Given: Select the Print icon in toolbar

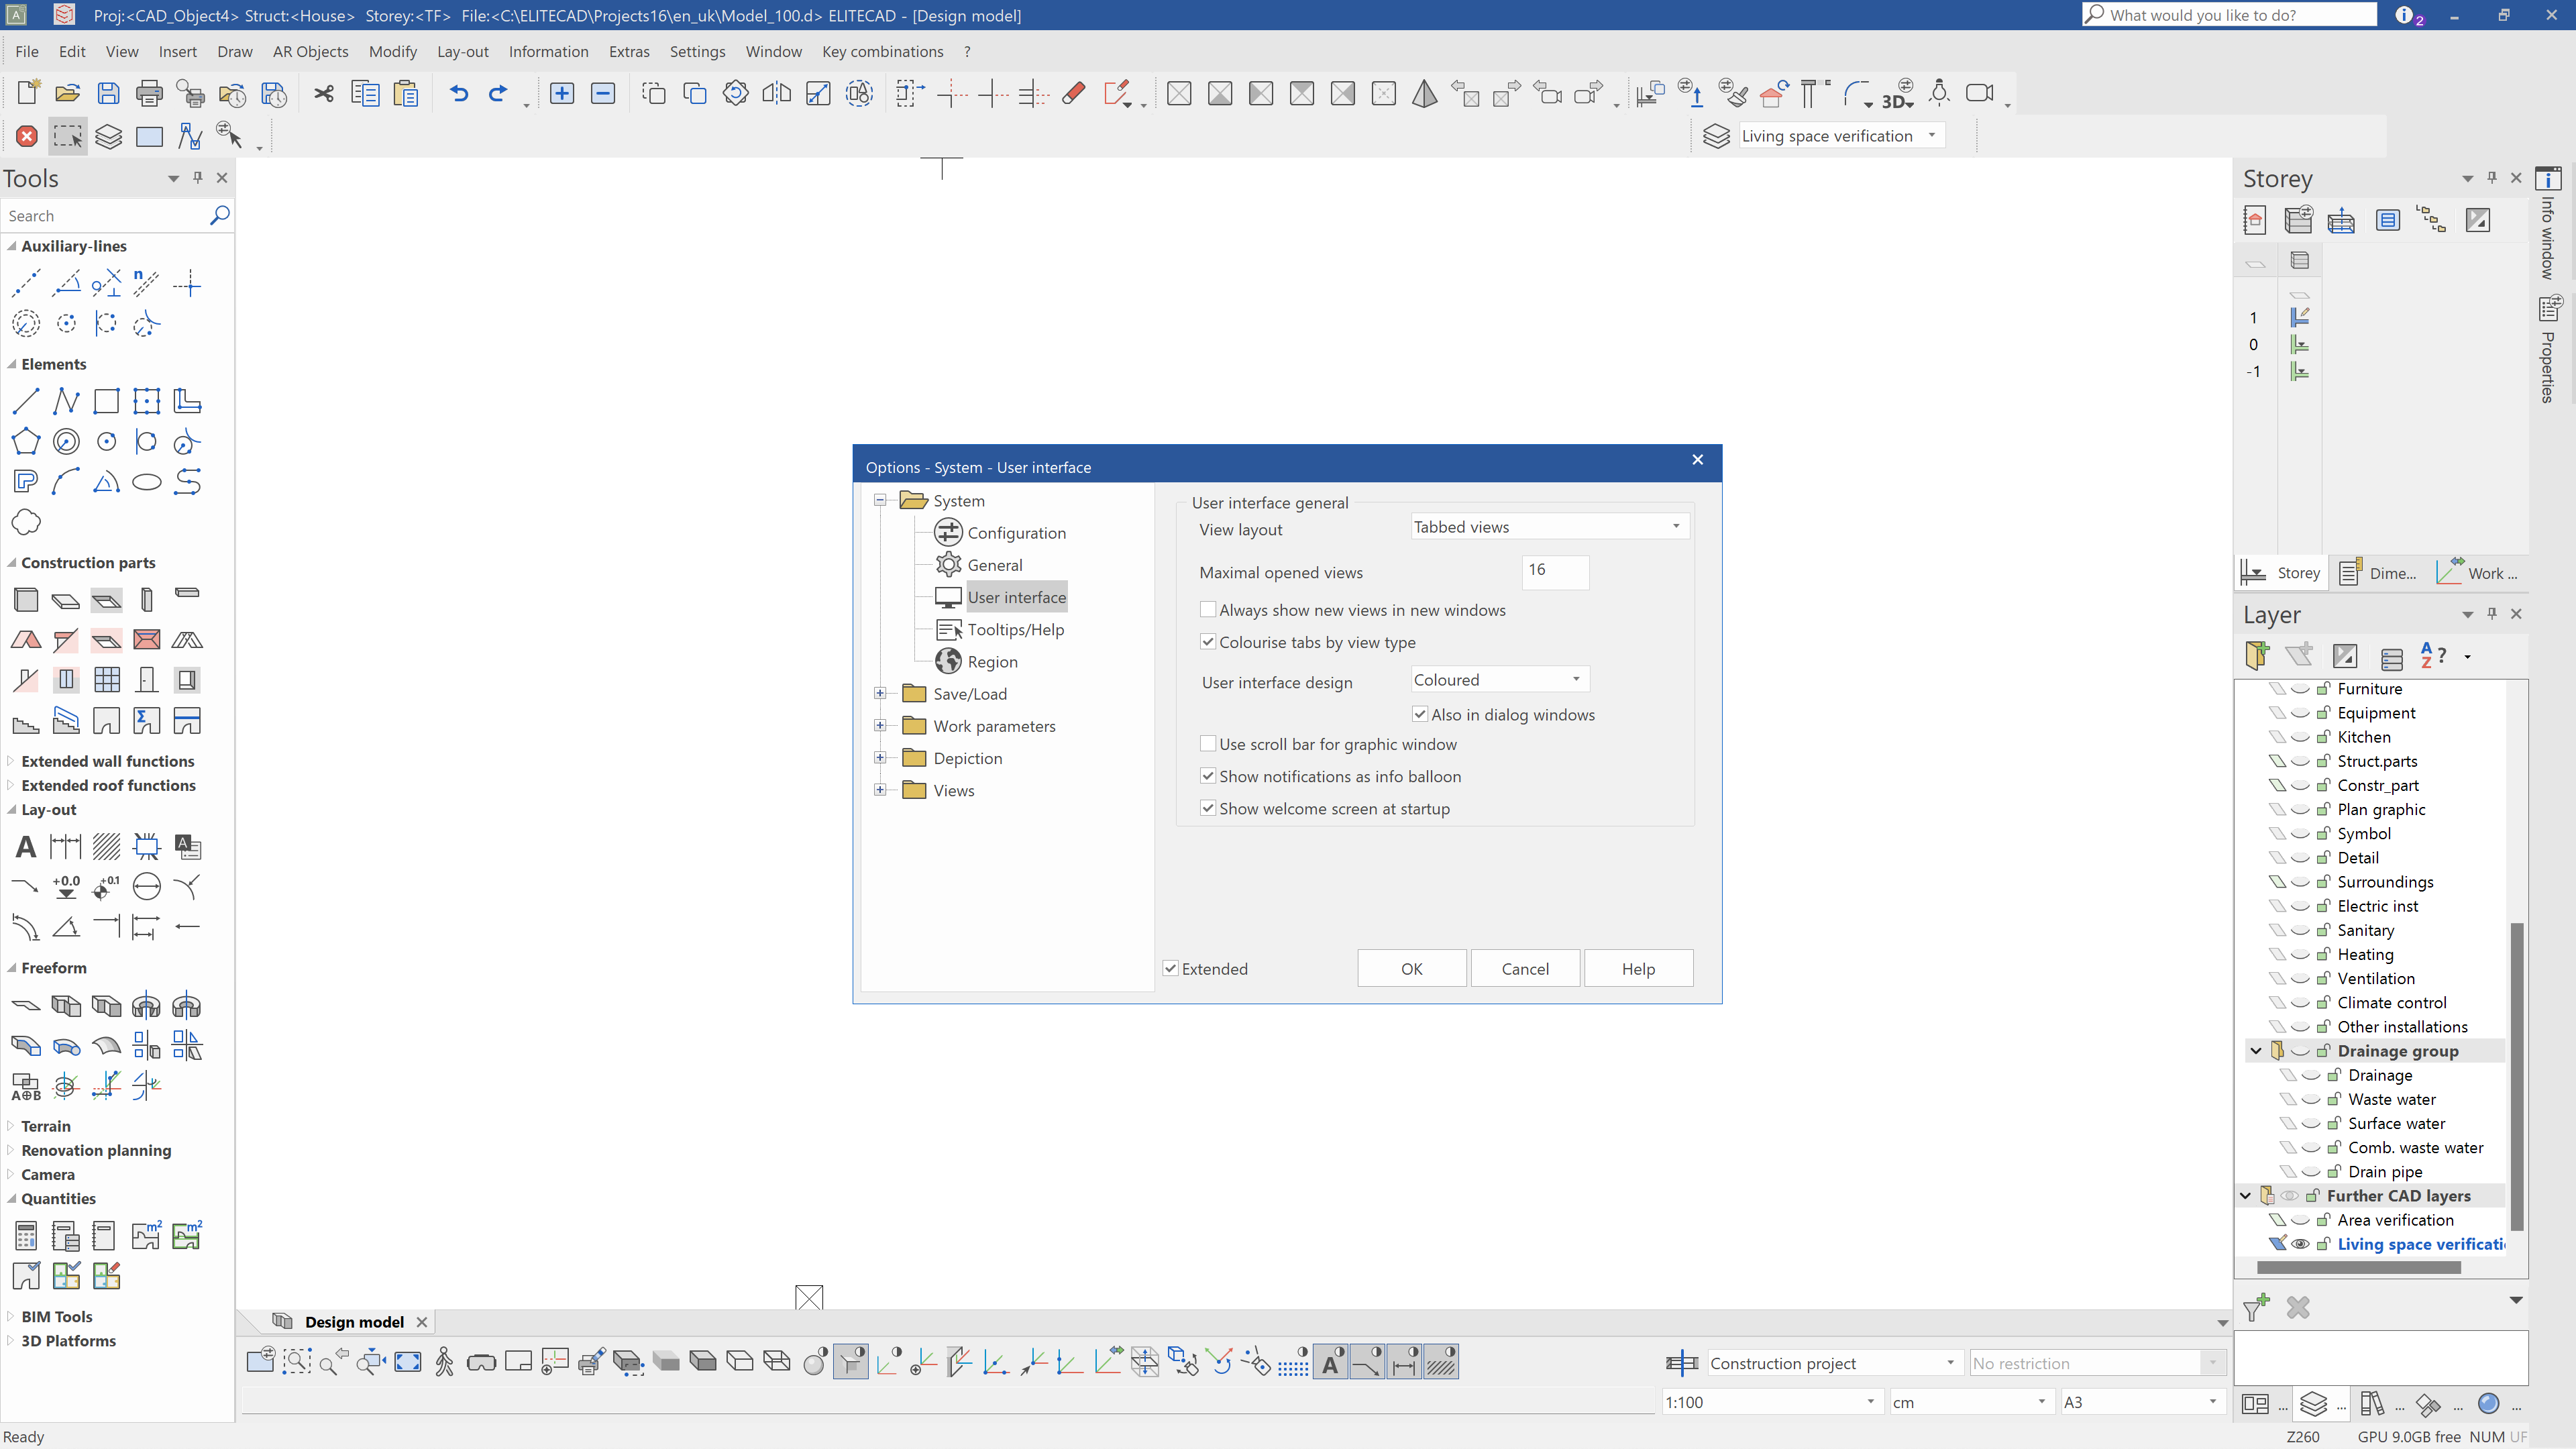Looking at the screenshot, I should (149, 94).
